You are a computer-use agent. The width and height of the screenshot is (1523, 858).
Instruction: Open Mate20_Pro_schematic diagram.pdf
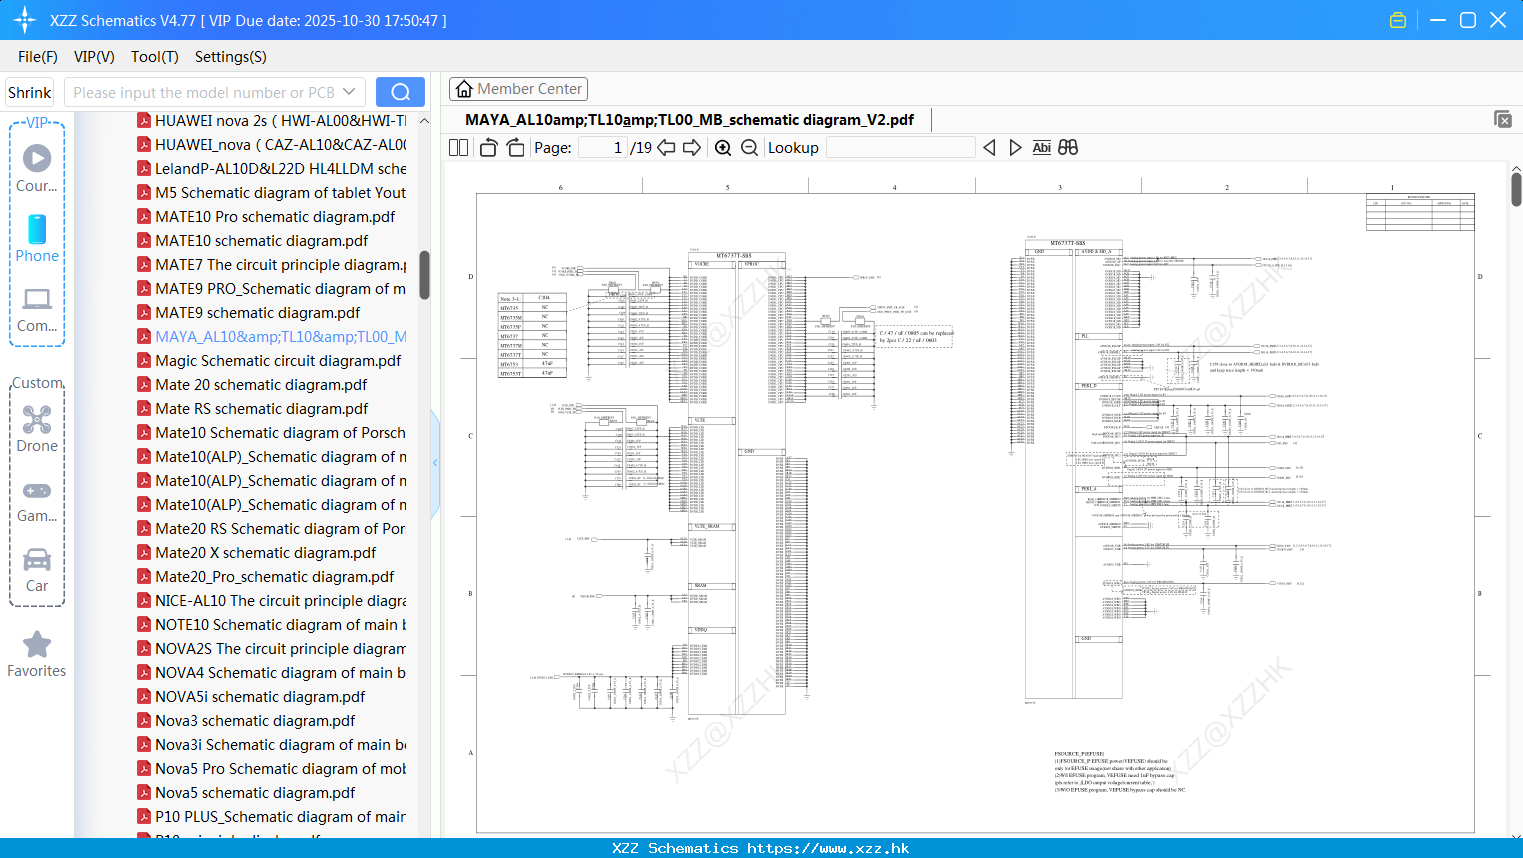coord(265,576)
